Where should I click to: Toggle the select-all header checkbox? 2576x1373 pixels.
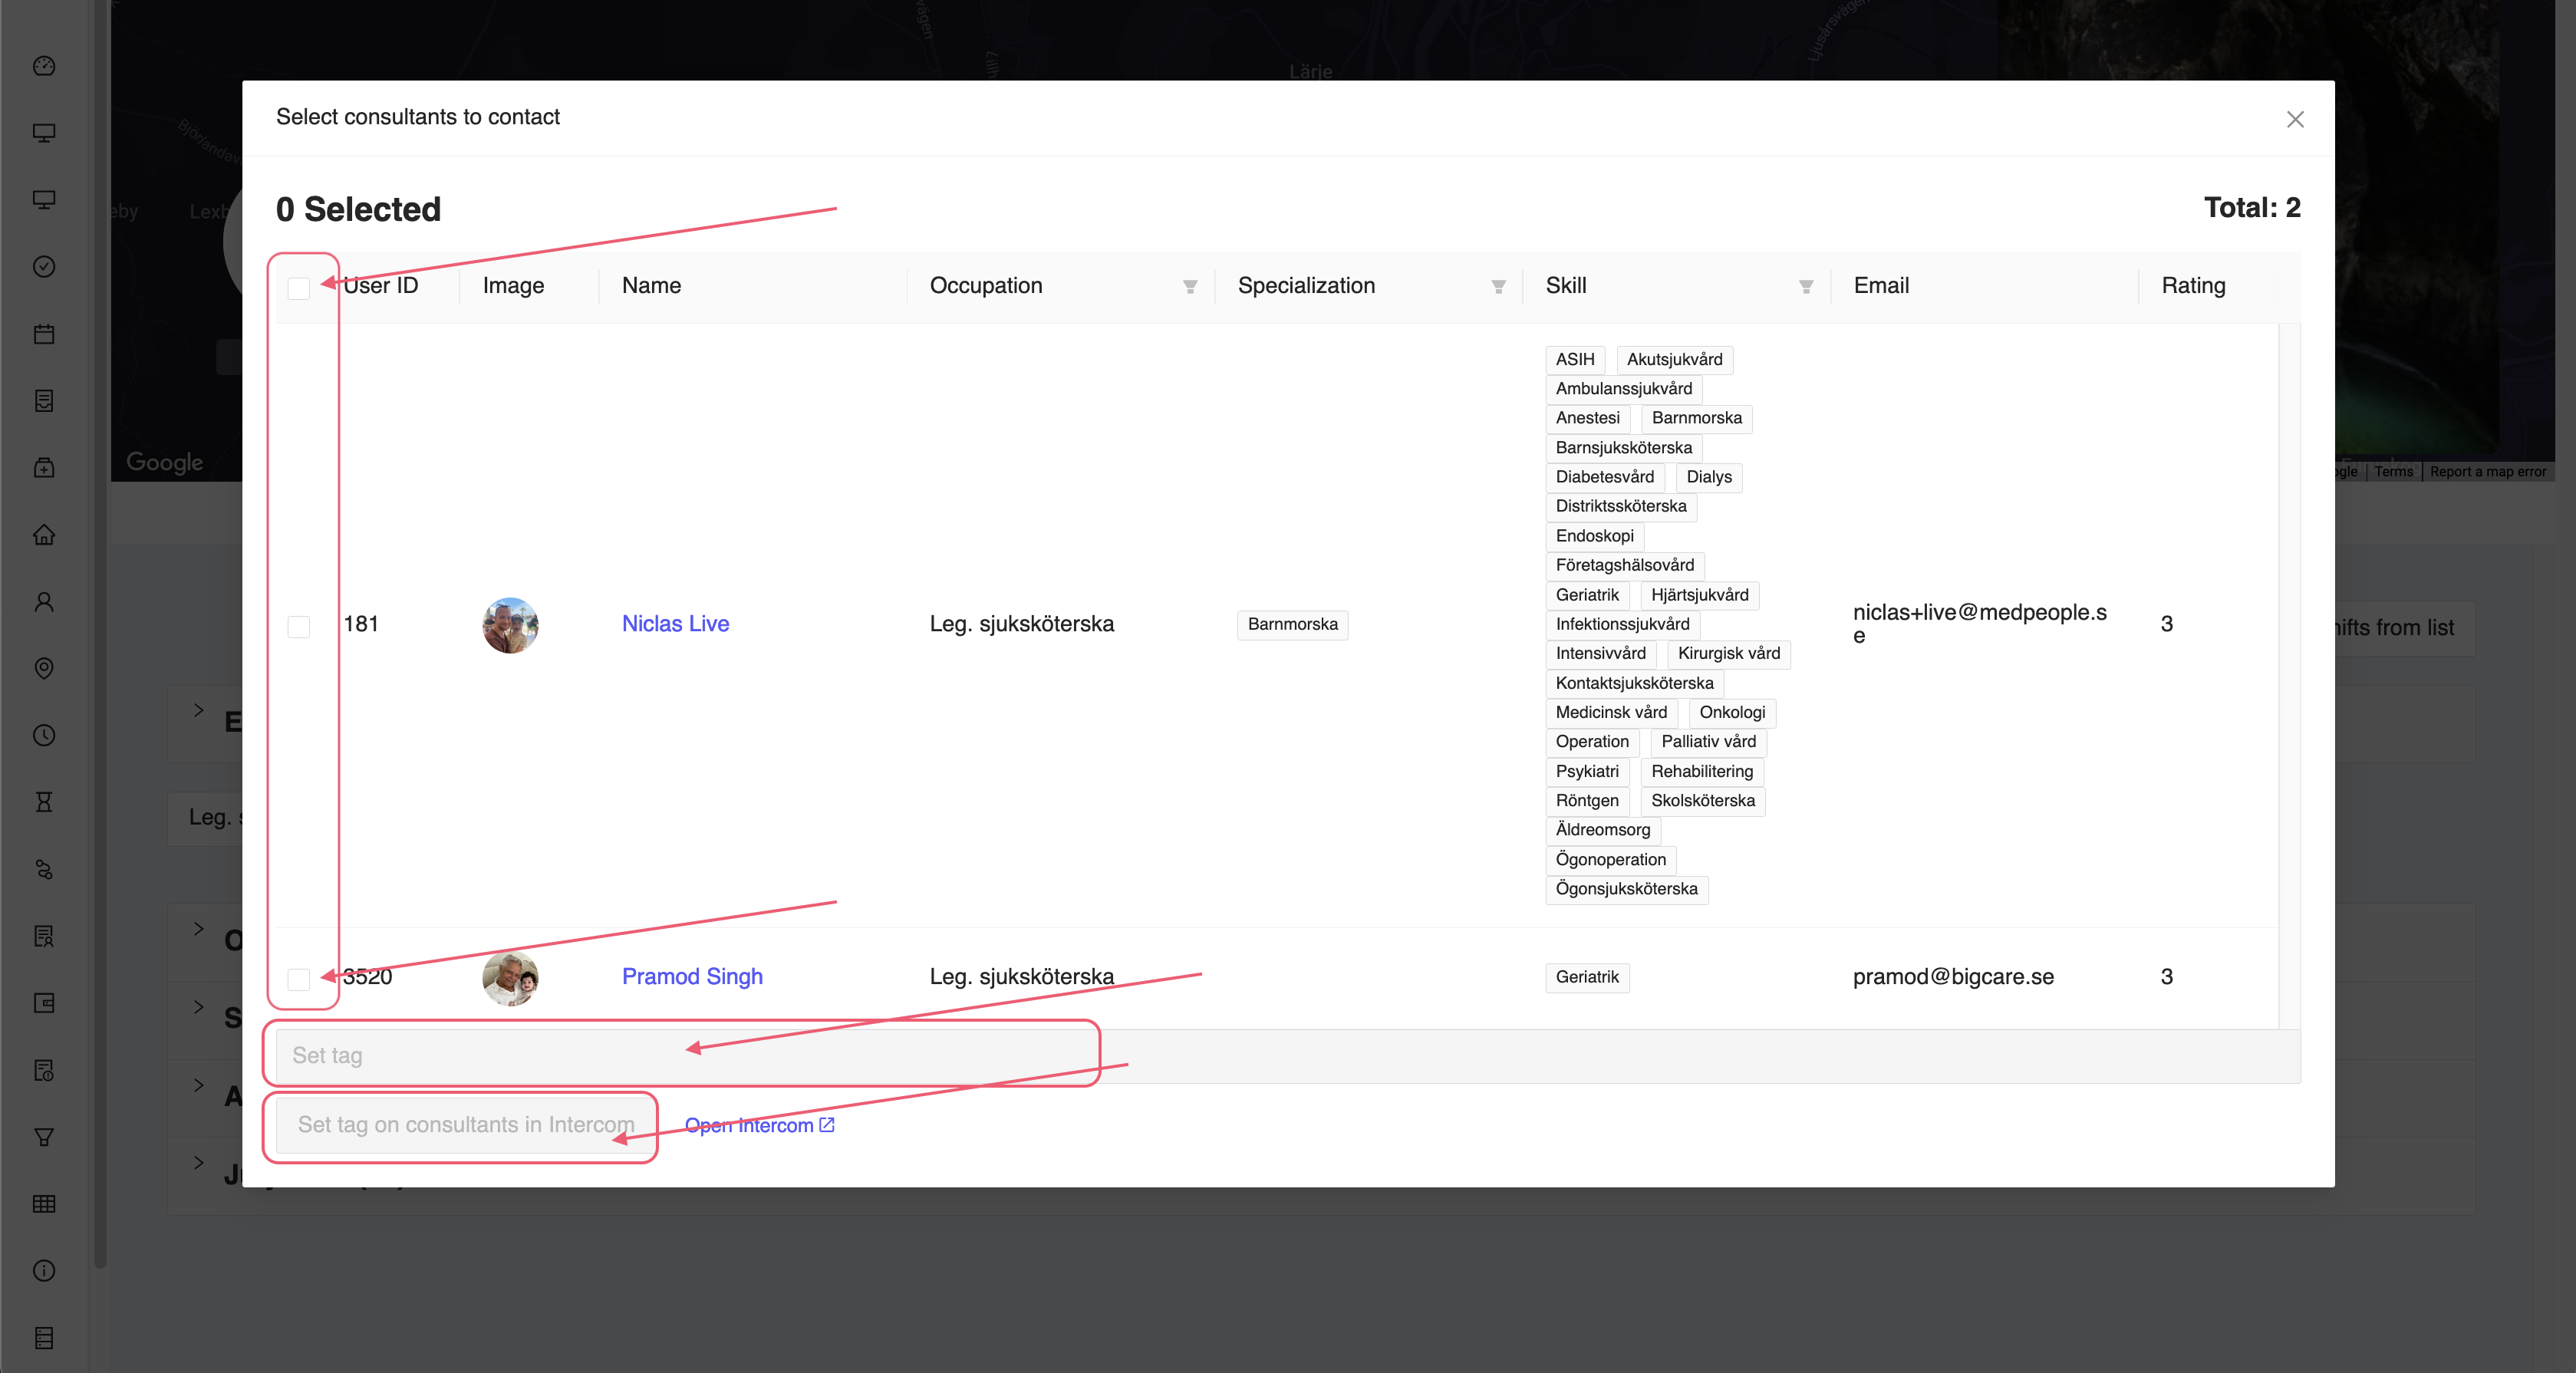point(298,288)
